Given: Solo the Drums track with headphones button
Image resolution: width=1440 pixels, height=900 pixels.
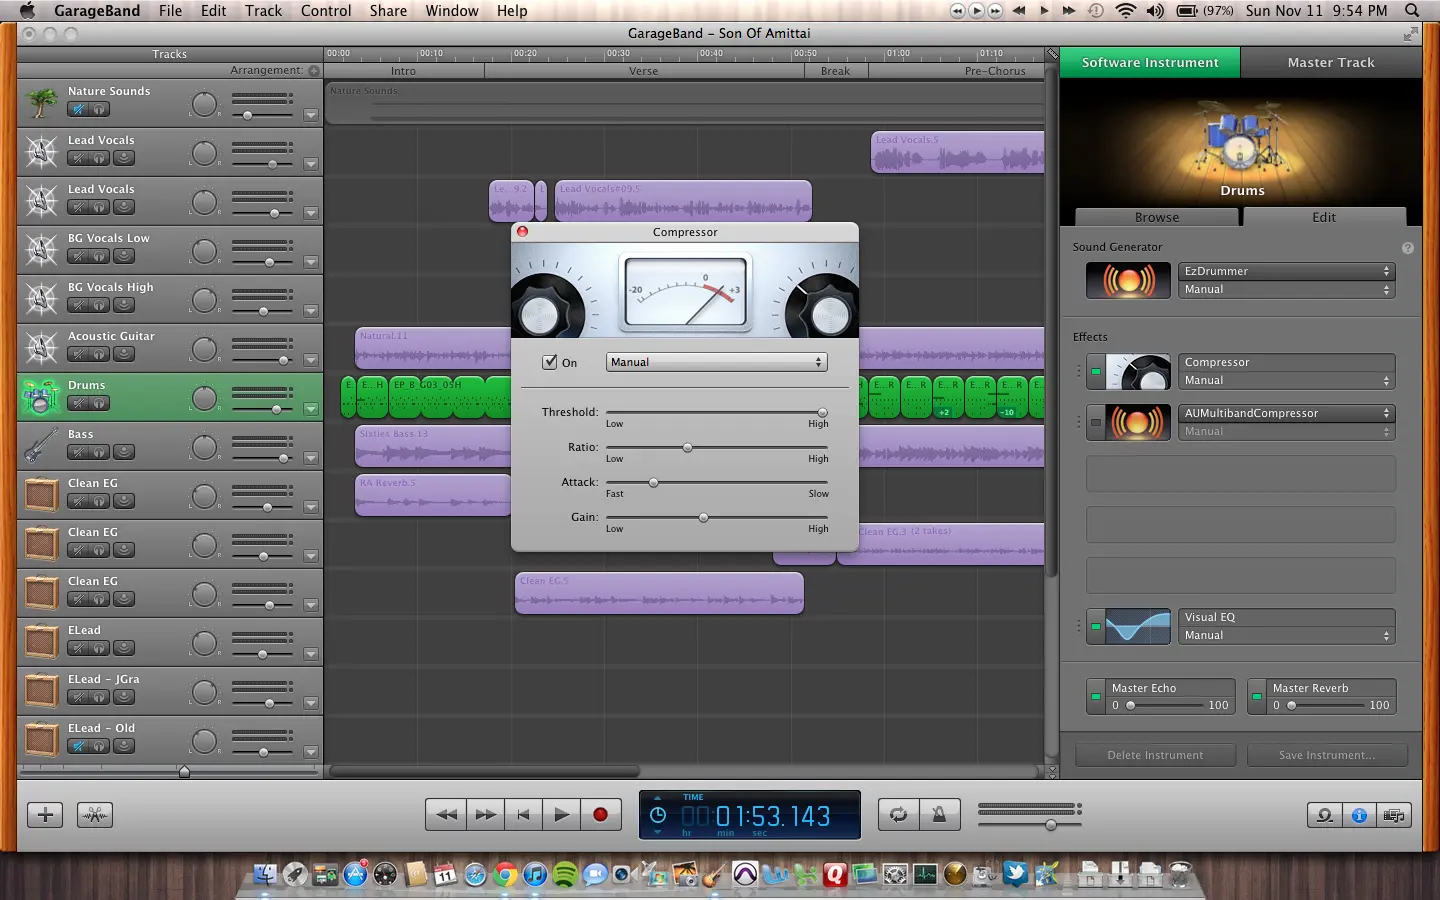Looking at the screenshot, I should click(100, 403).
